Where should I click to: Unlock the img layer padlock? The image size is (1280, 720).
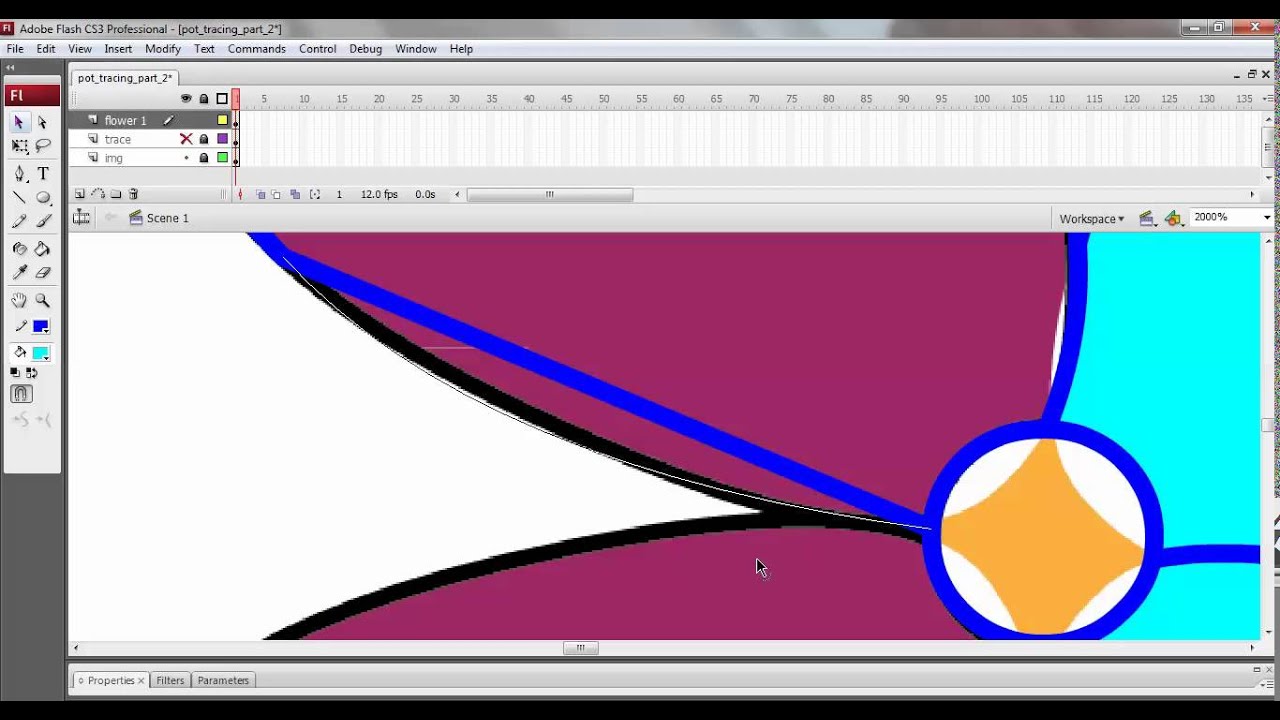point(204,158)
